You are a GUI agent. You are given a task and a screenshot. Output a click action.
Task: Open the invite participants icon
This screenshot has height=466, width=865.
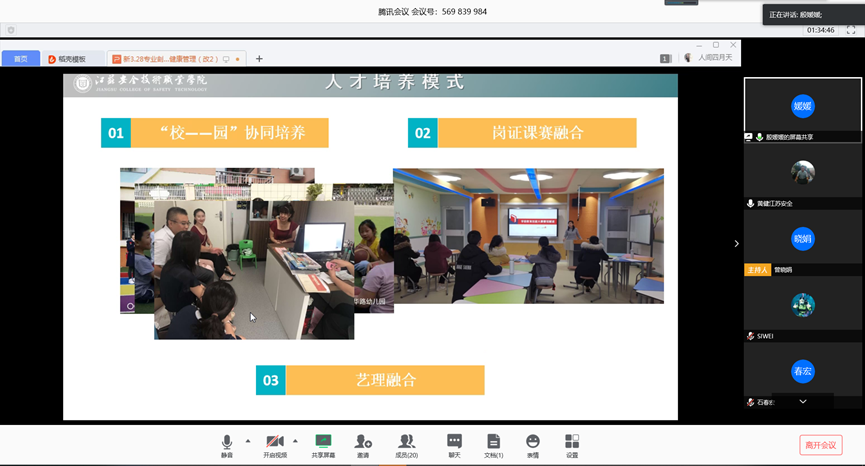pyautogui.click(x=363, y=442)
